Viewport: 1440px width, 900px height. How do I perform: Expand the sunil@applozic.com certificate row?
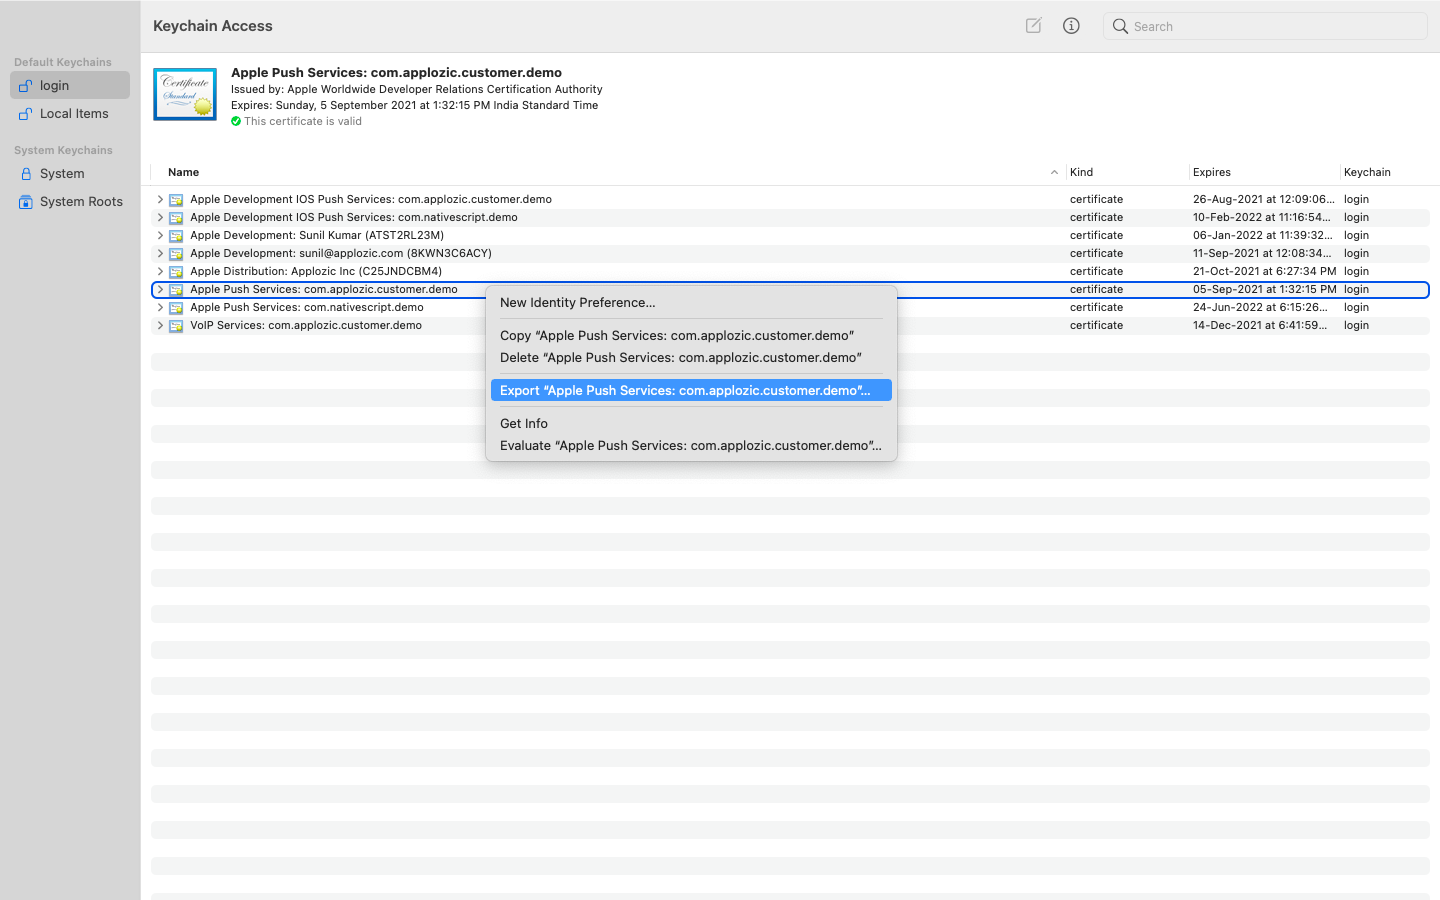(160, 253)
